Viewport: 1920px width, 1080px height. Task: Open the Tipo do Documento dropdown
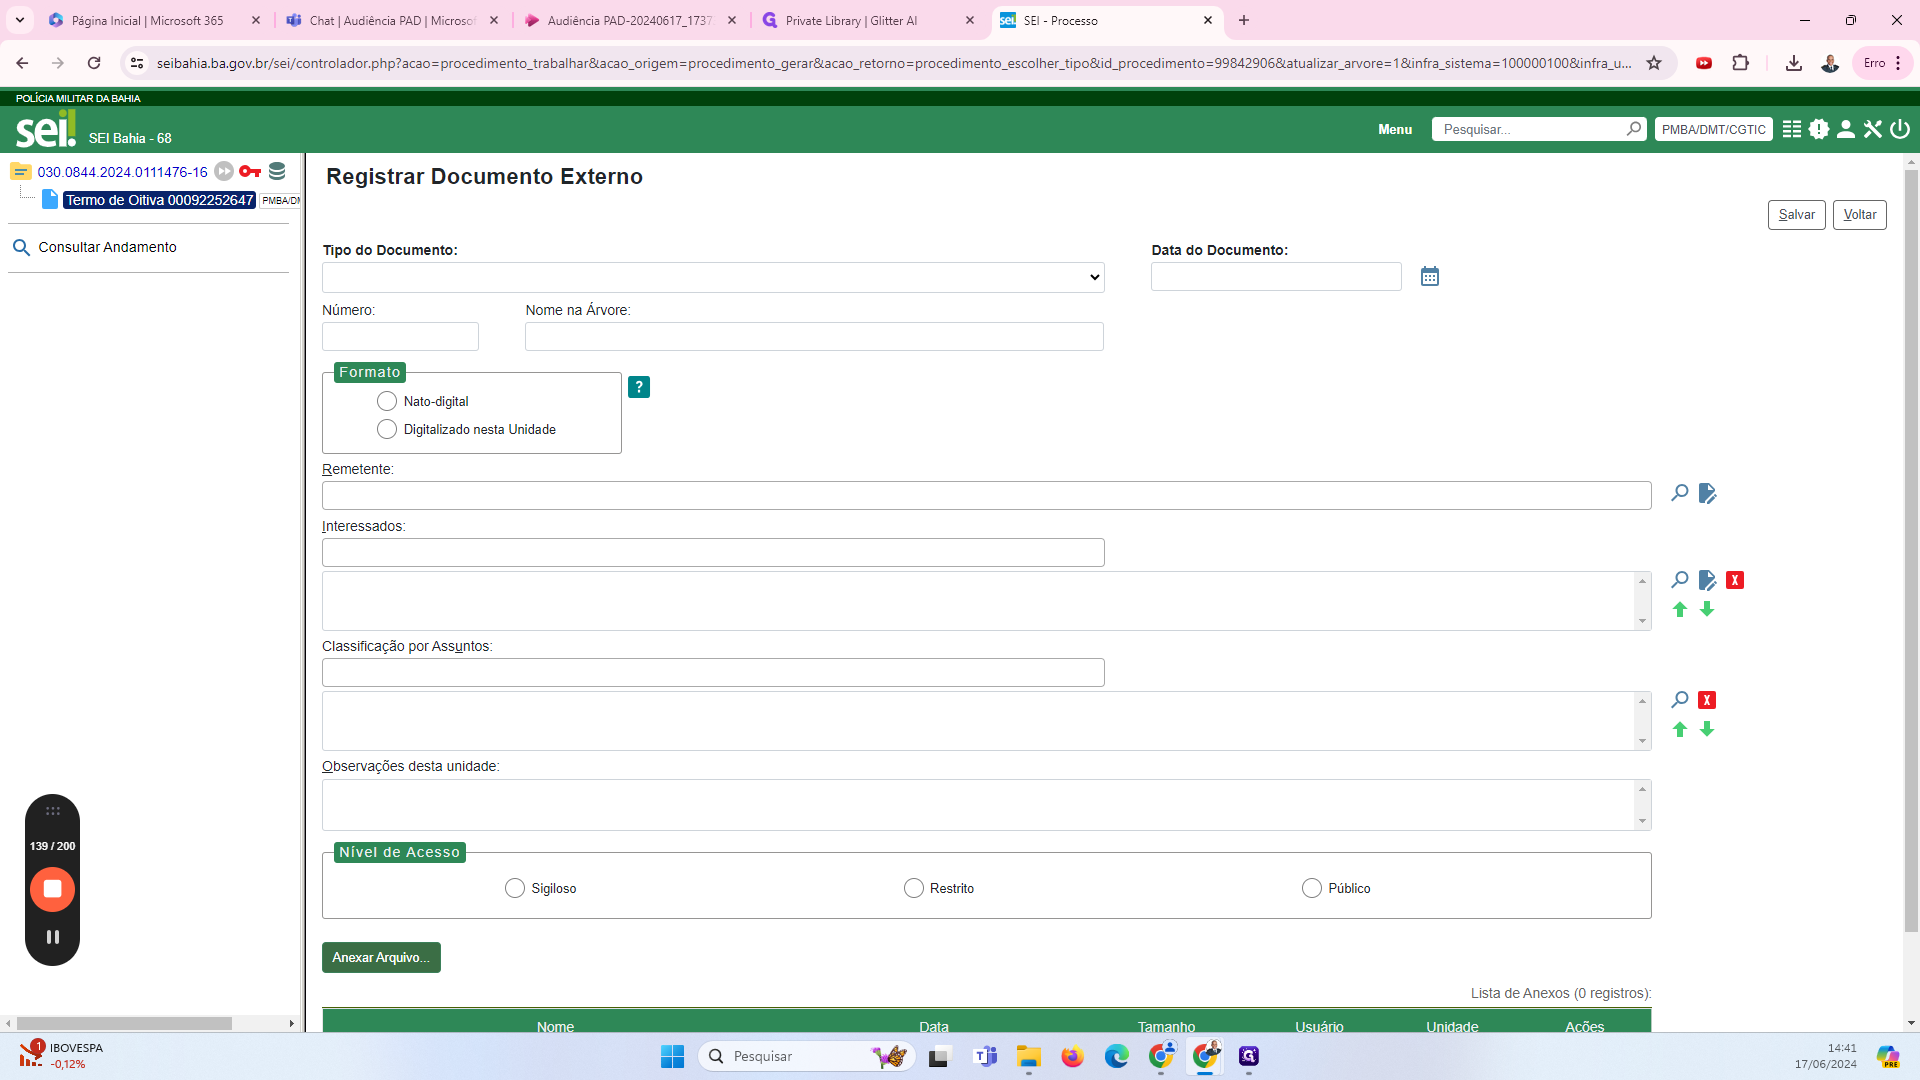[x=713, y=277]
